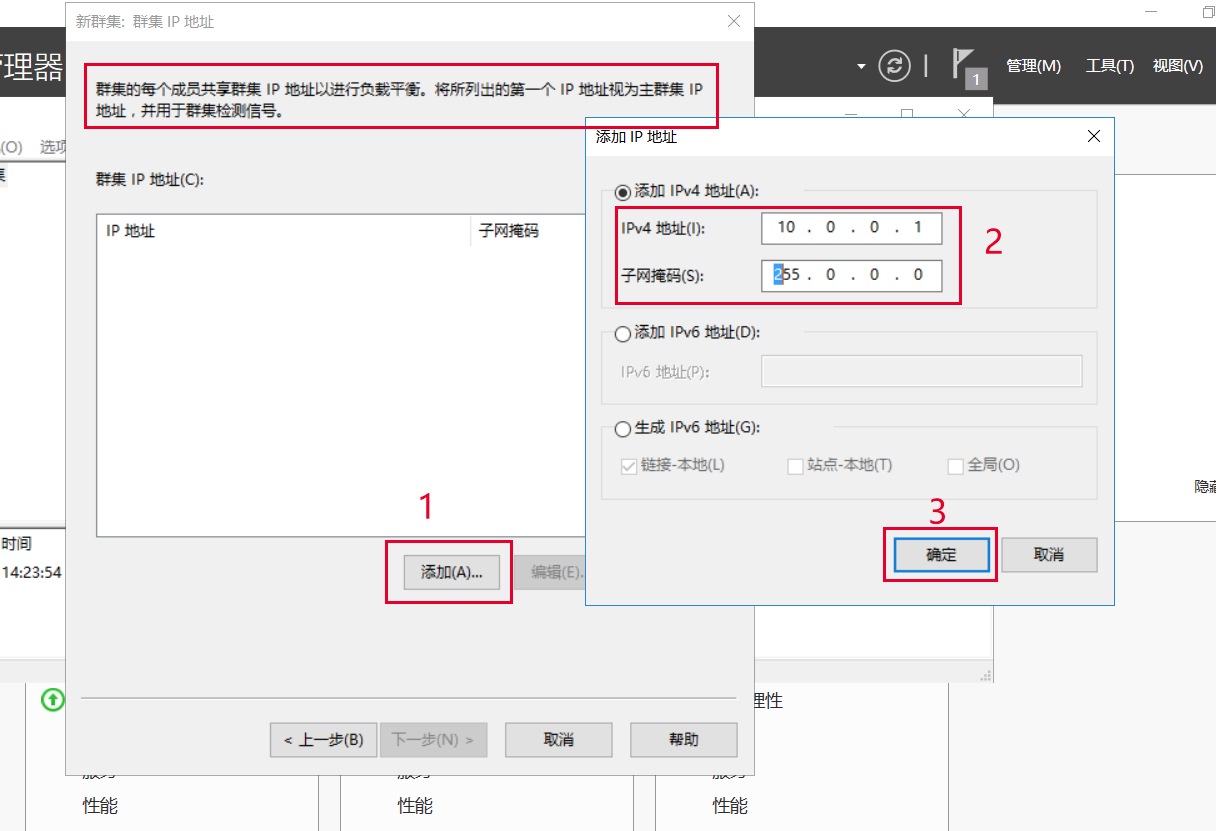Toggle the 站点-本地 checkbox

click(796, 466)
